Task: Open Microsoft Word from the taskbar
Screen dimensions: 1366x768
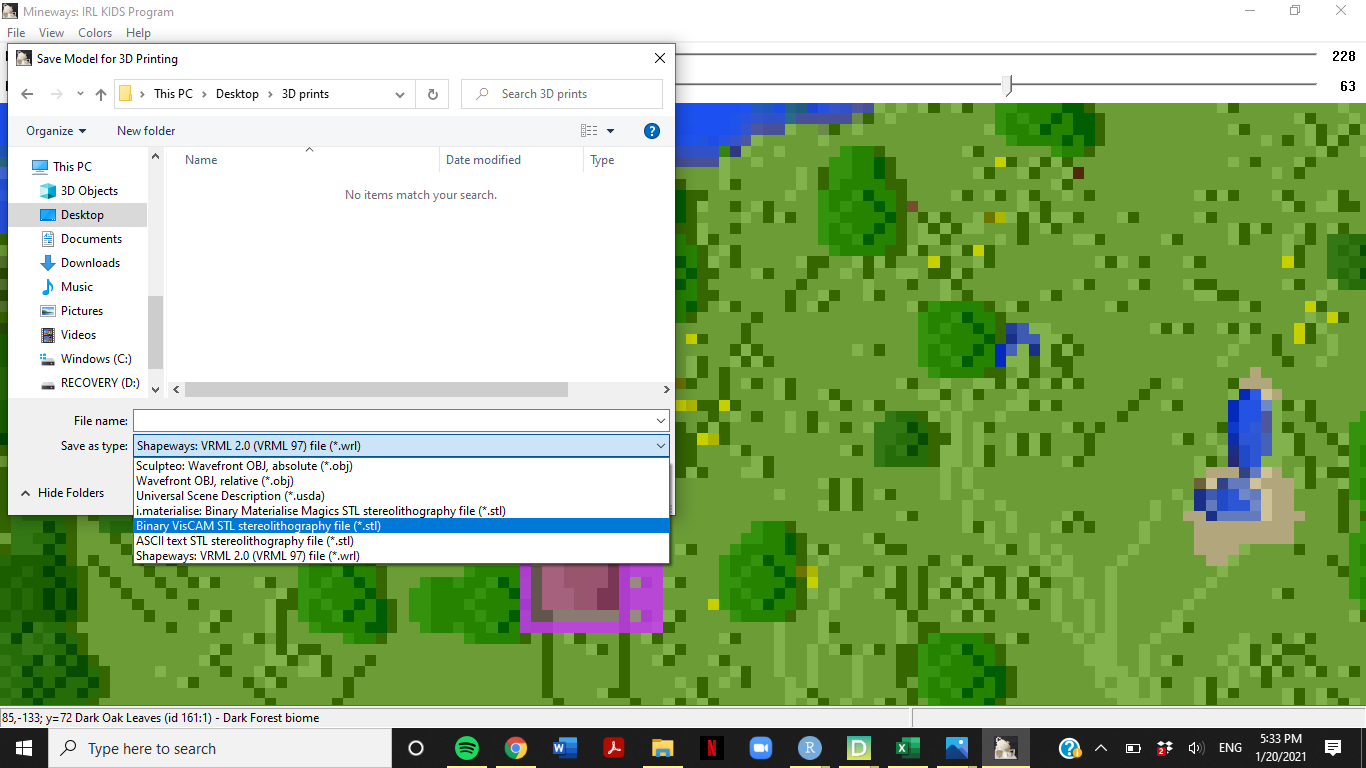Action: 564,748
